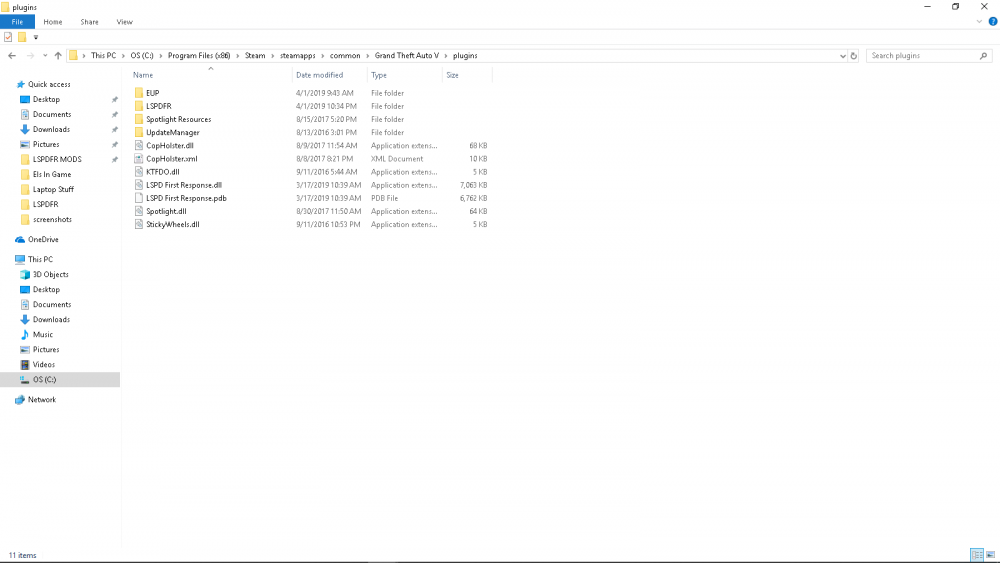Jump to Program Files (x86) in breadcrumb

(x=199, y=55)
